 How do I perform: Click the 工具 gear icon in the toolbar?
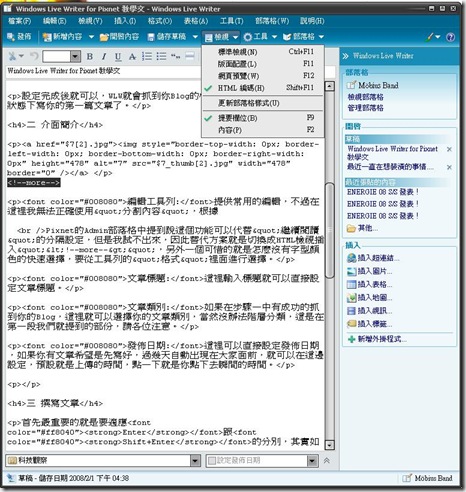(247, 37)
